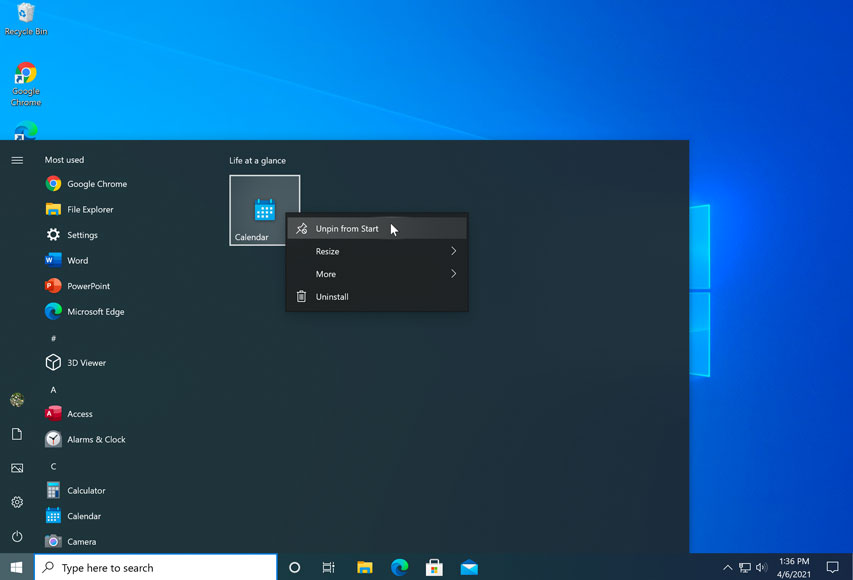Click the Power button in Start
Screen dimensions: 853x580
(16, 536)
